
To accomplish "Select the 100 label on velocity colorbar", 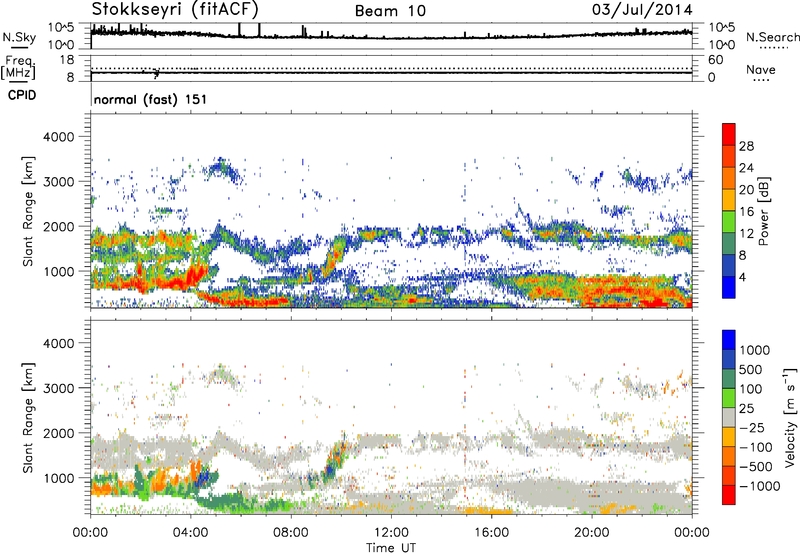I will [x=751, y=389].
